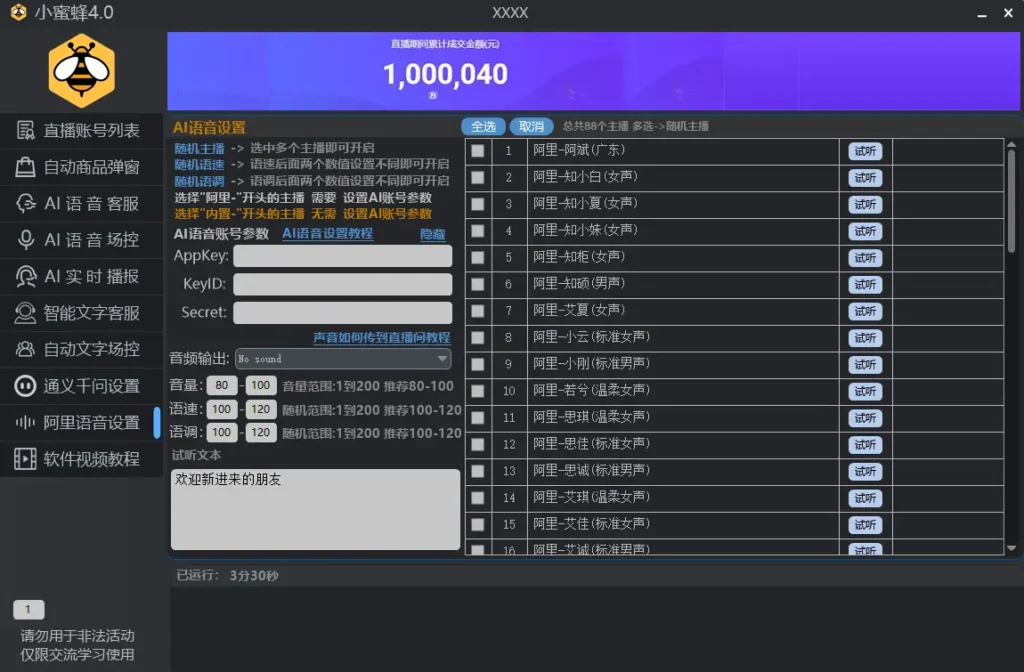Click 试听 for 阿里-阿斌(广东)
Screen dimensions: 1024x672
coord(865,151)
